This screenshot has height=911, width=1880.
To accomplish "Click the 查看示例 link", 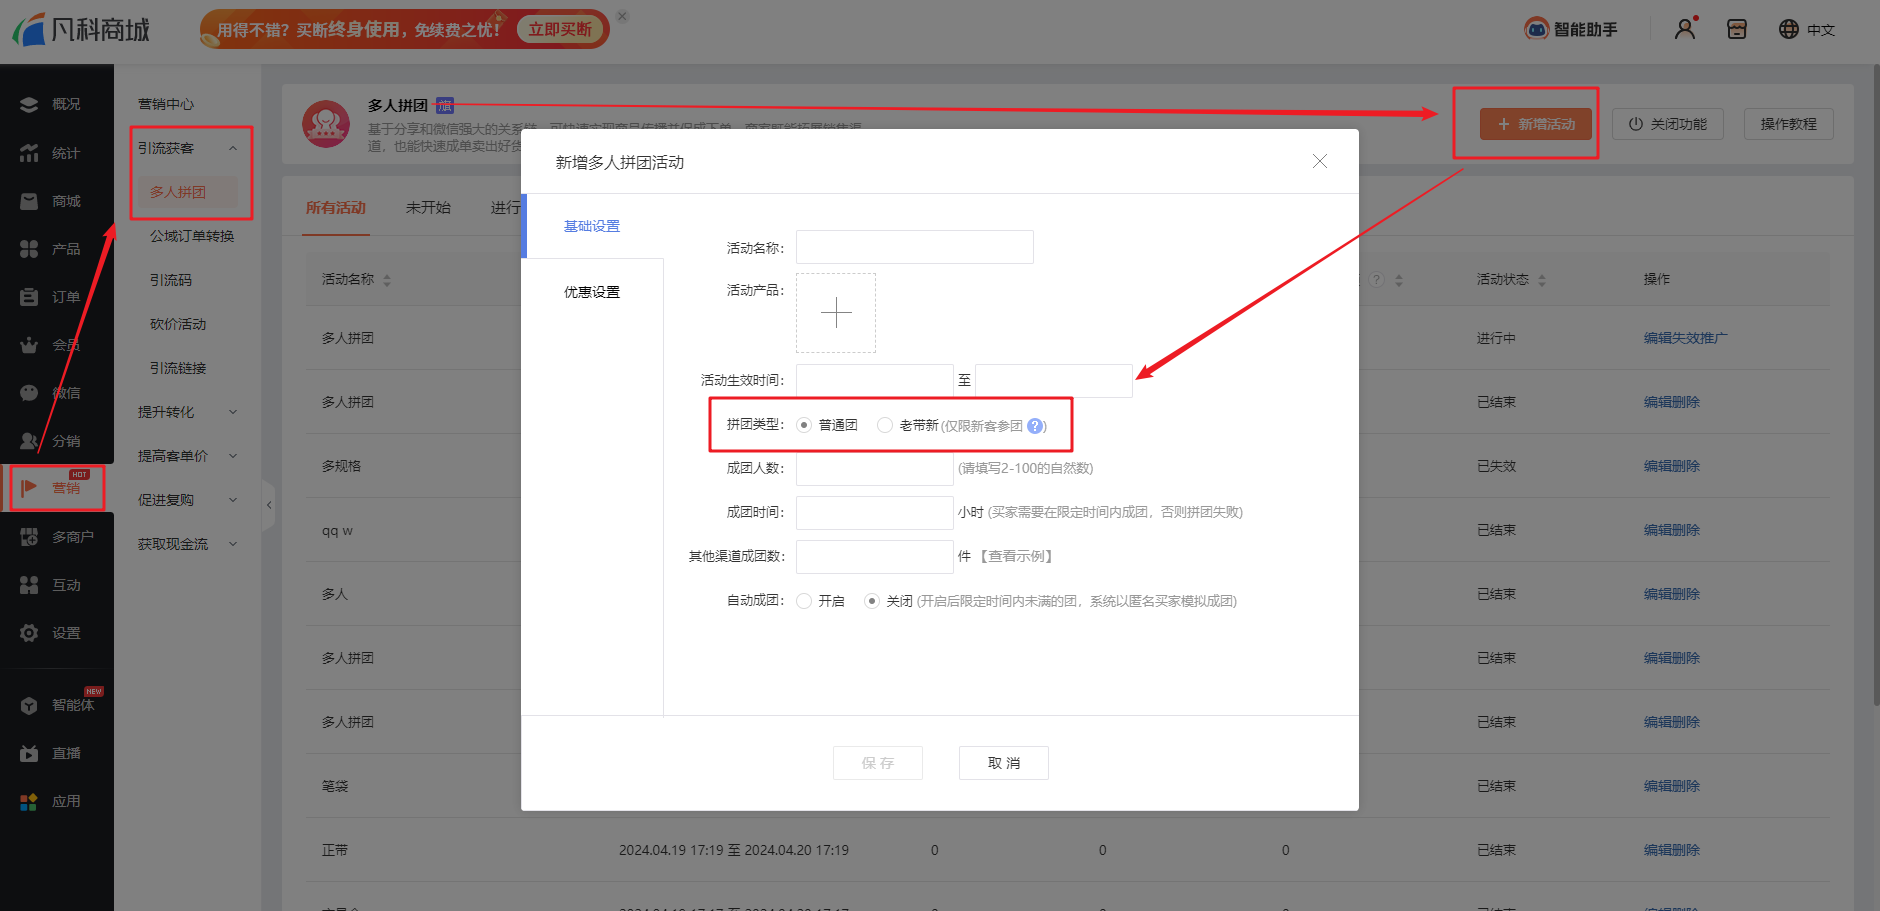I will 1018,556.
